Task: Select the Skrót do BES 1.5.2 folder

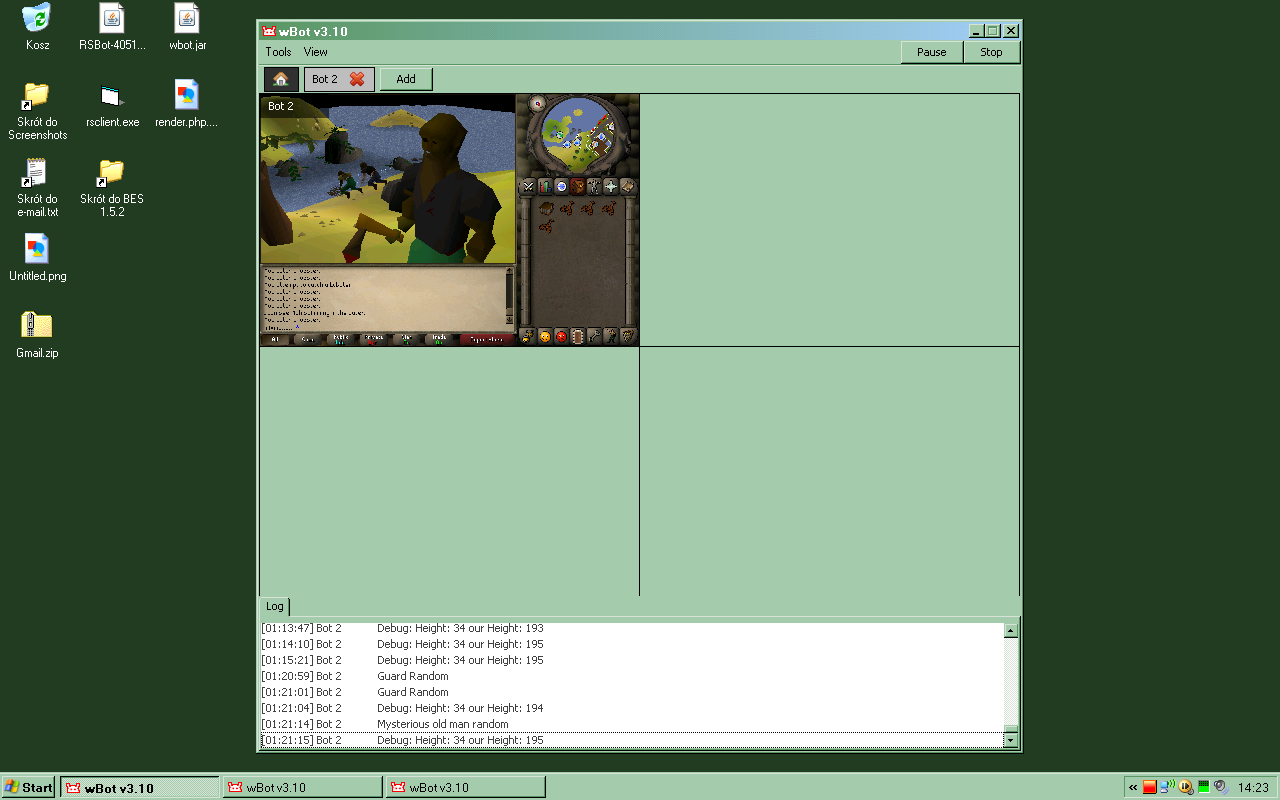Action: pyautogui.click(x=112, y=187)
